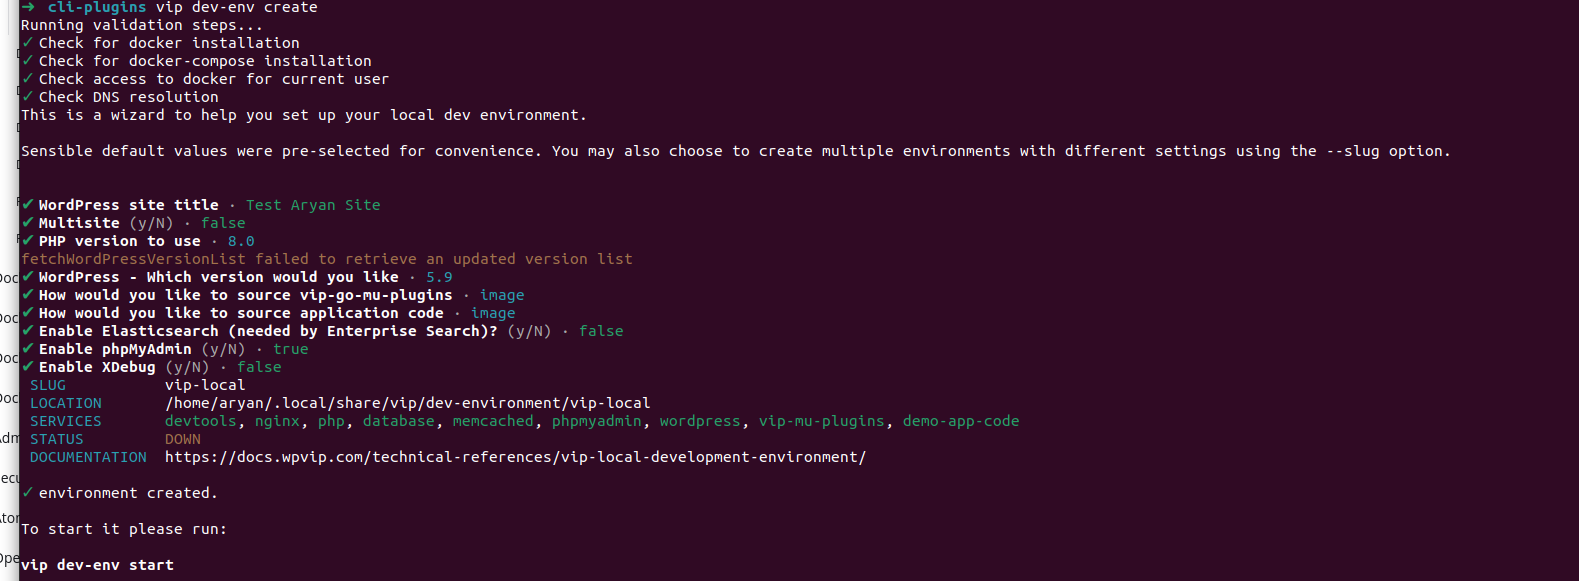
Task: Click the image value for vip-go-mu-plugins source
Action: [502, 295]
